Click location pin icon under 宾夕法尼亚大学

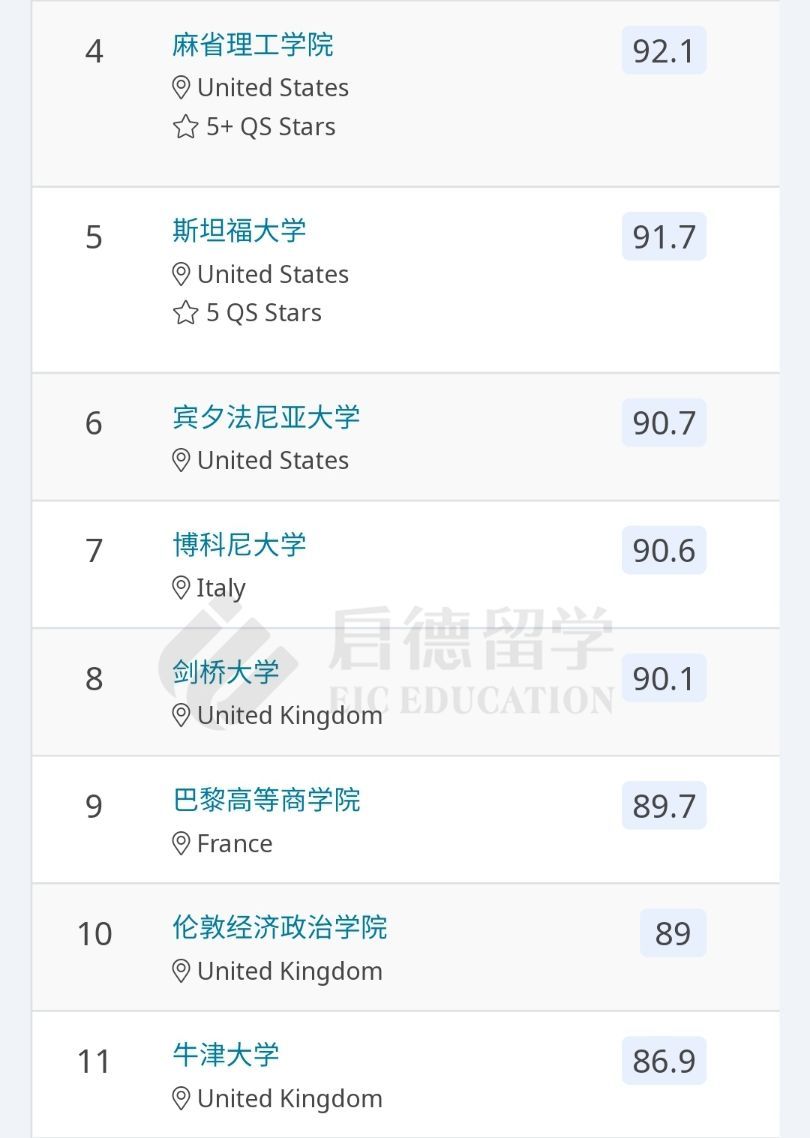coord(181,460)
